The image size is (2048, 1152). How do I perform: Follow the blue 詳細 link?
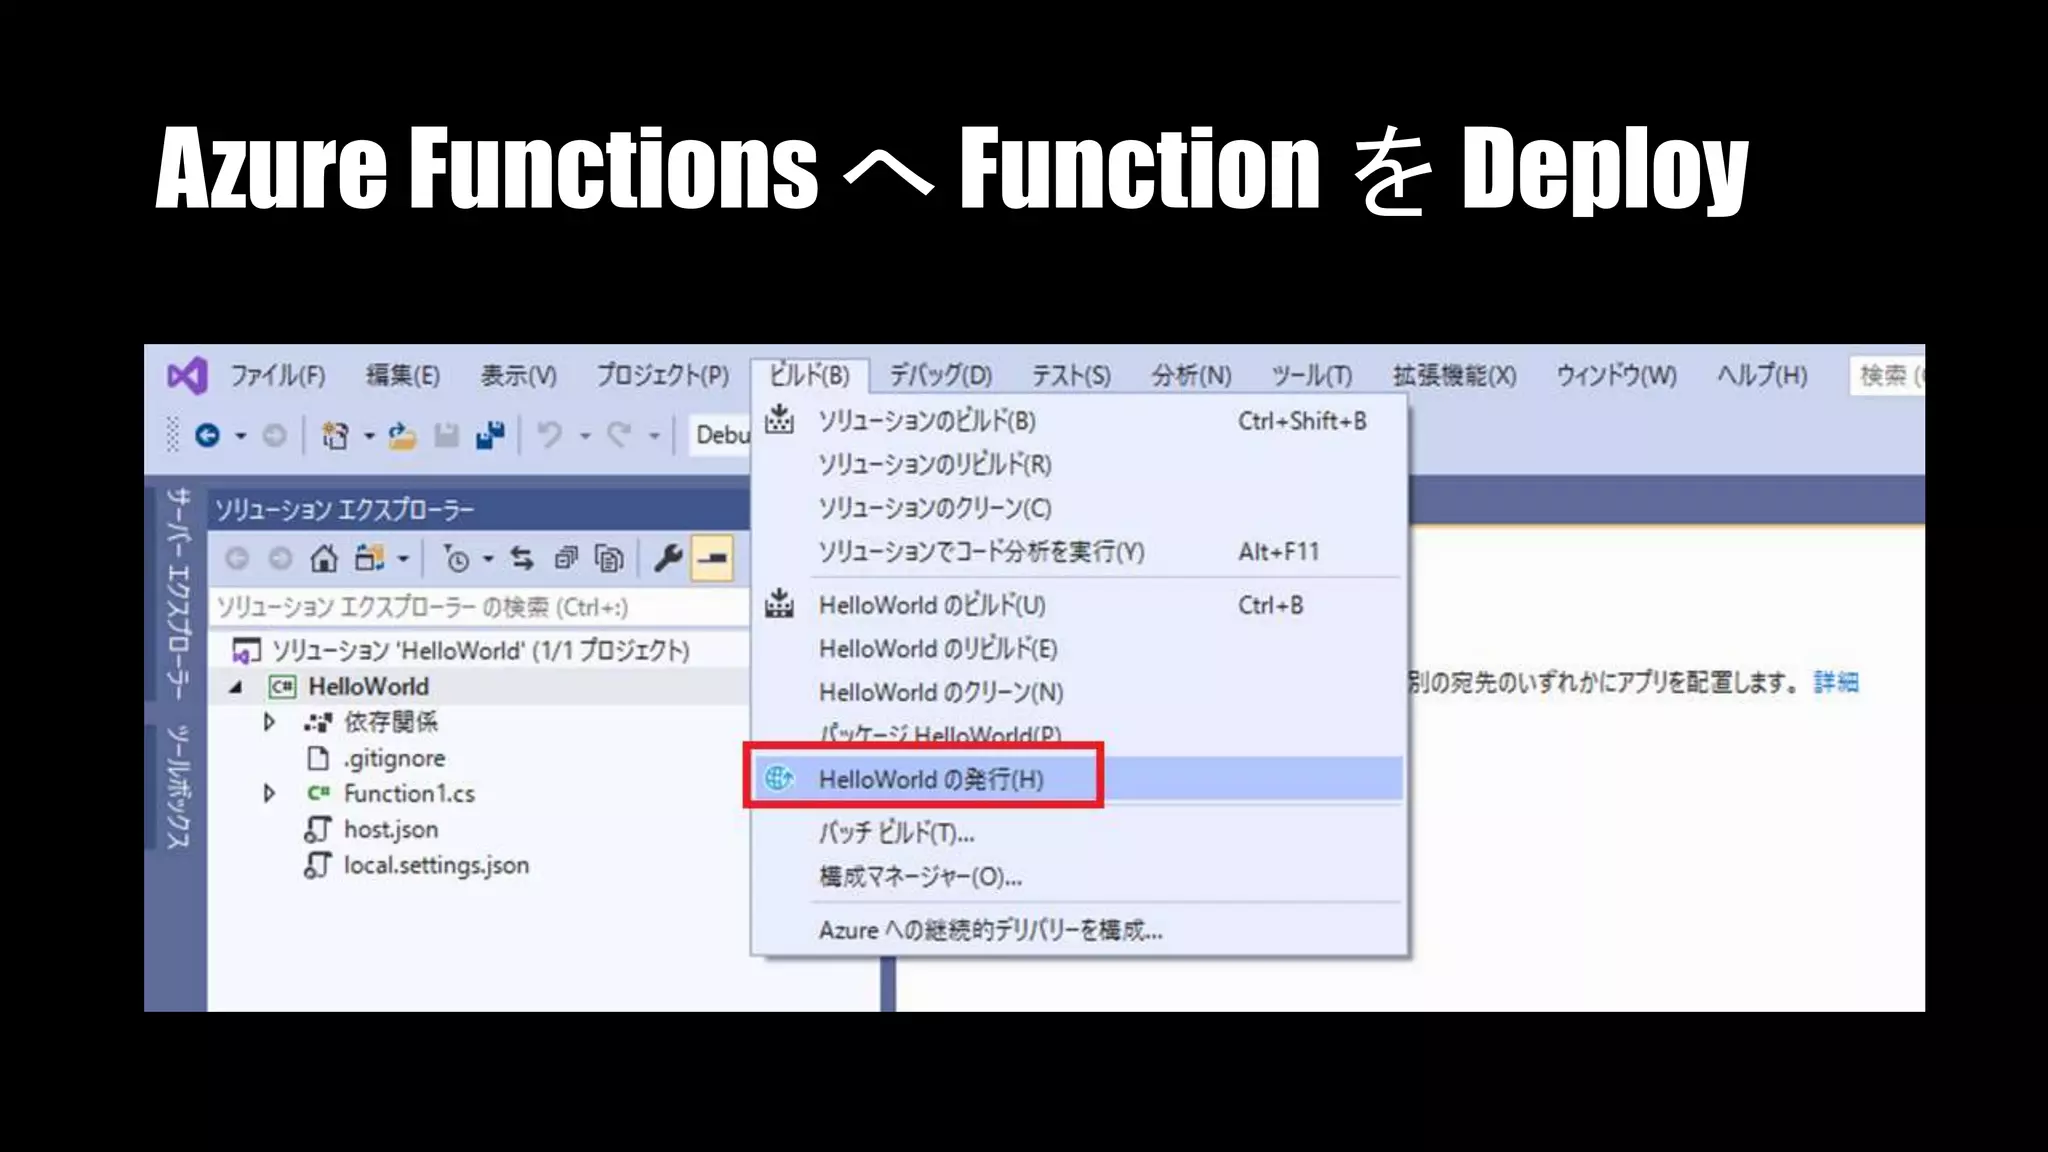click(1836, 682)
